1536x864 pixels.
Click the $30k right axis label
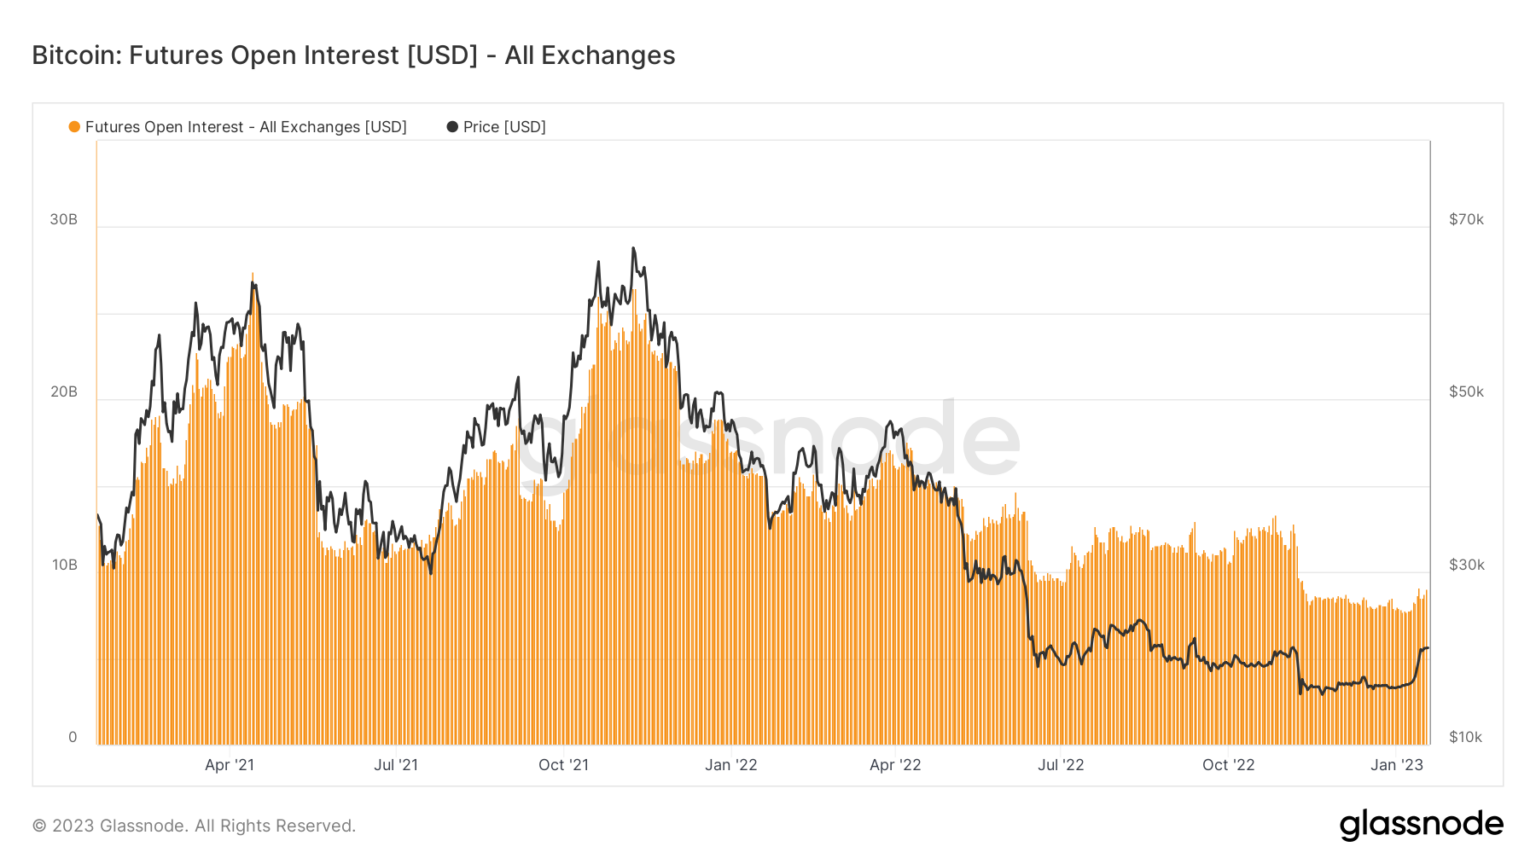pyautogui.click(x=1466, y=565)
